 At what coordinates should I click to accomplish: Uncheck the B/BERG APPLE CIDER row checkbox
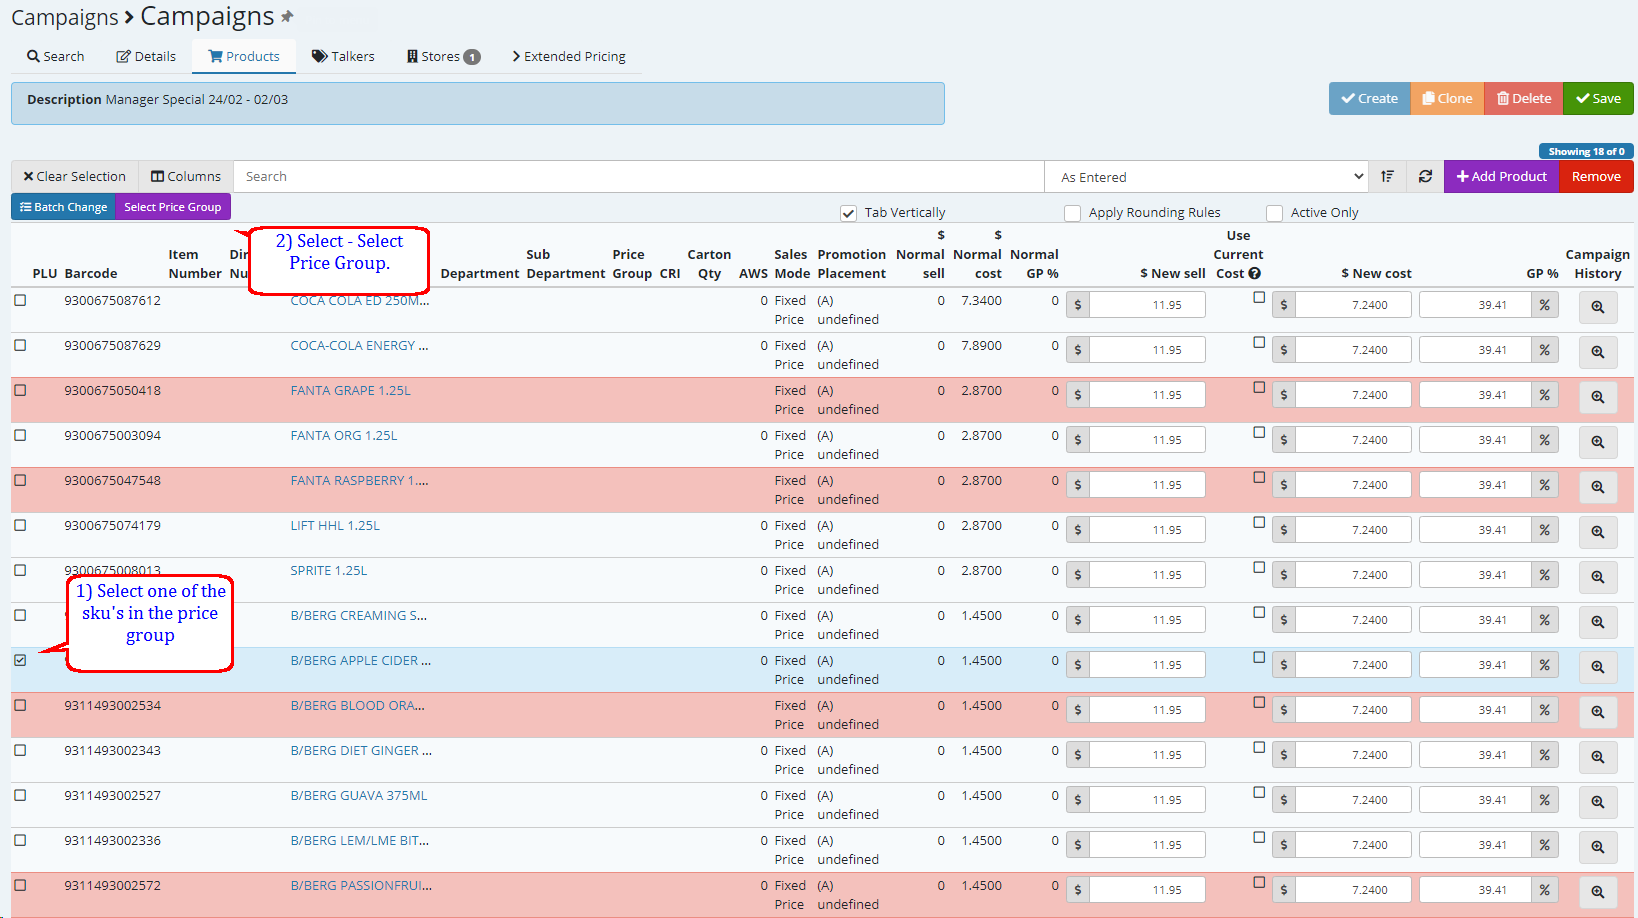[x=20, y=660]
